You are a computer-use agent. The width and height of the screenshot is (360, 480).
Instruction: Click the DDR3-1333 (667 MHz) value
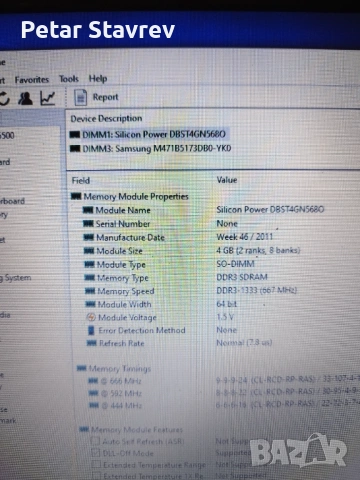tap(257, 290)
